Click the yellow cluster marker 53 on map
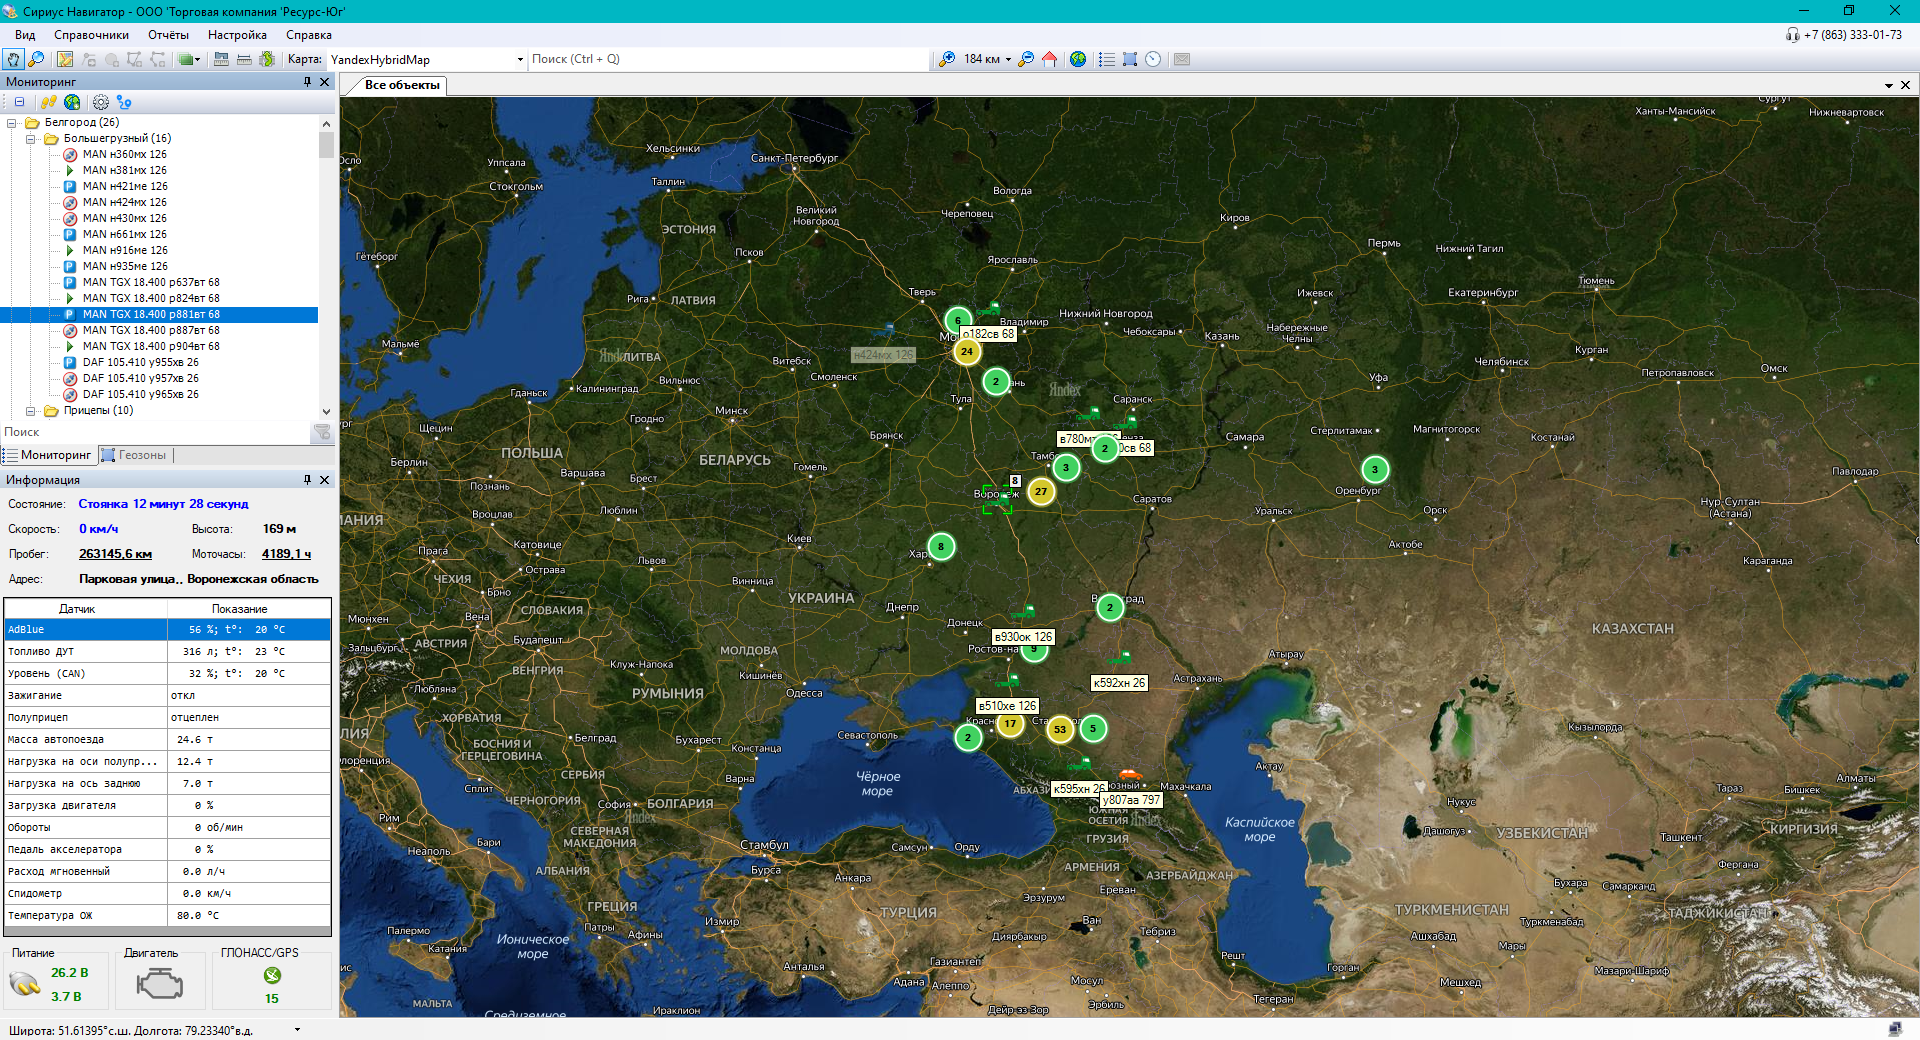This screenshot has width=1920, height=1040. [1059, 729]
